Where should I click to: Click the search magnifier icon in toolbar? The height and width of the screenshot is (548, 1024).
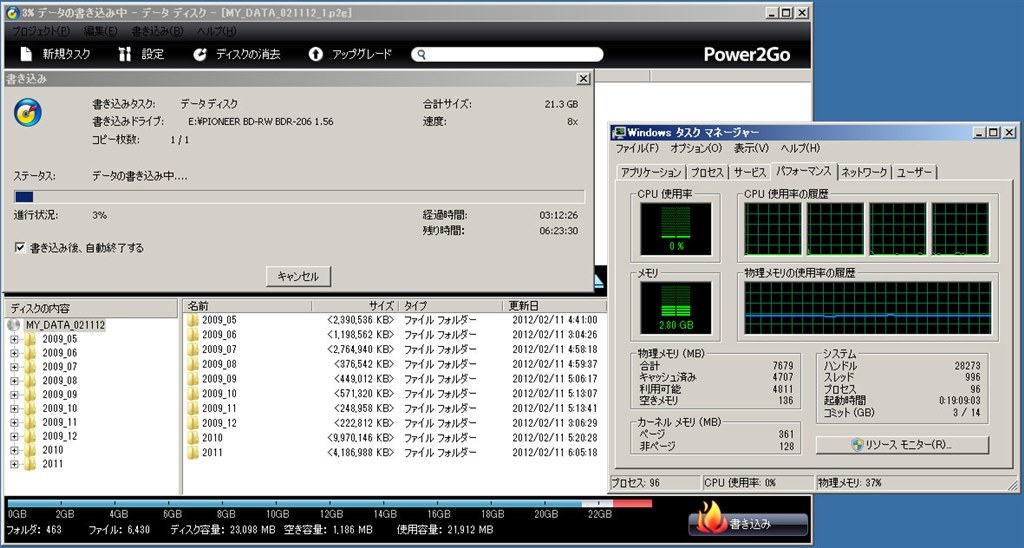[422, 55]
